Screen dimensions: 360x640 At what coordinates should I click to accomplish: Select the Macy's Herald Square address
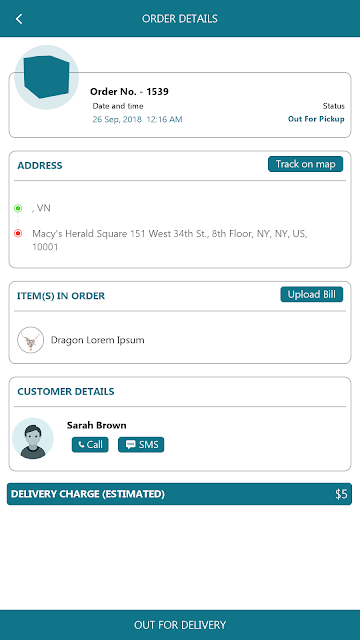pyautogui.click(x=170, y=240)
